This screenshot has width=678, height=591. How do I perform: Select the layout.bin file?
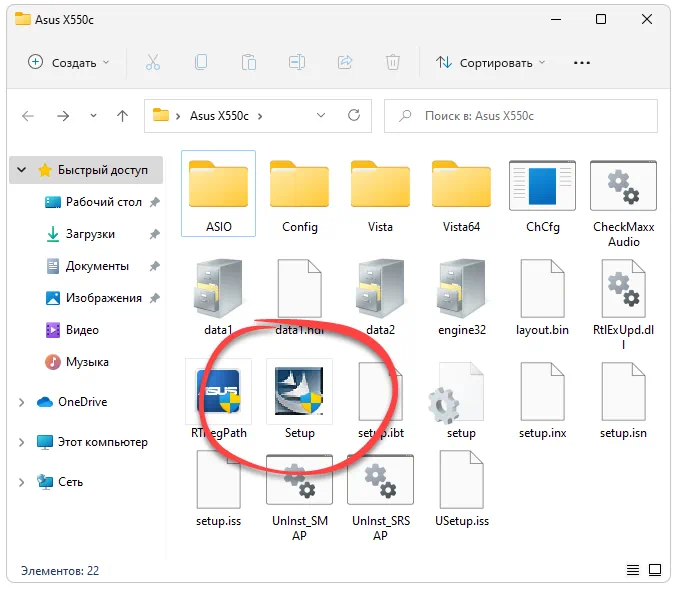(x=542, y=297)
